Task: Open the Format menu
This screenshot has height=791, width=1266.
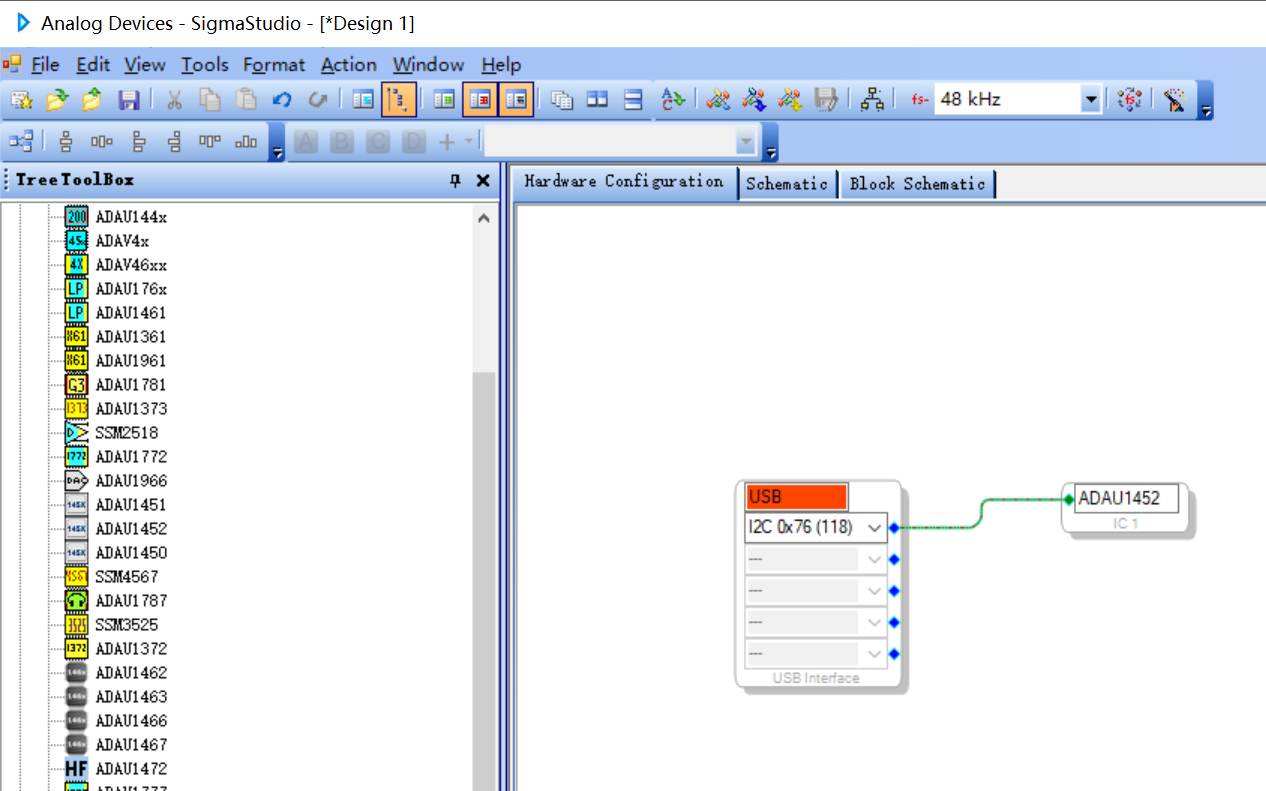Action: tap(274, 65)
